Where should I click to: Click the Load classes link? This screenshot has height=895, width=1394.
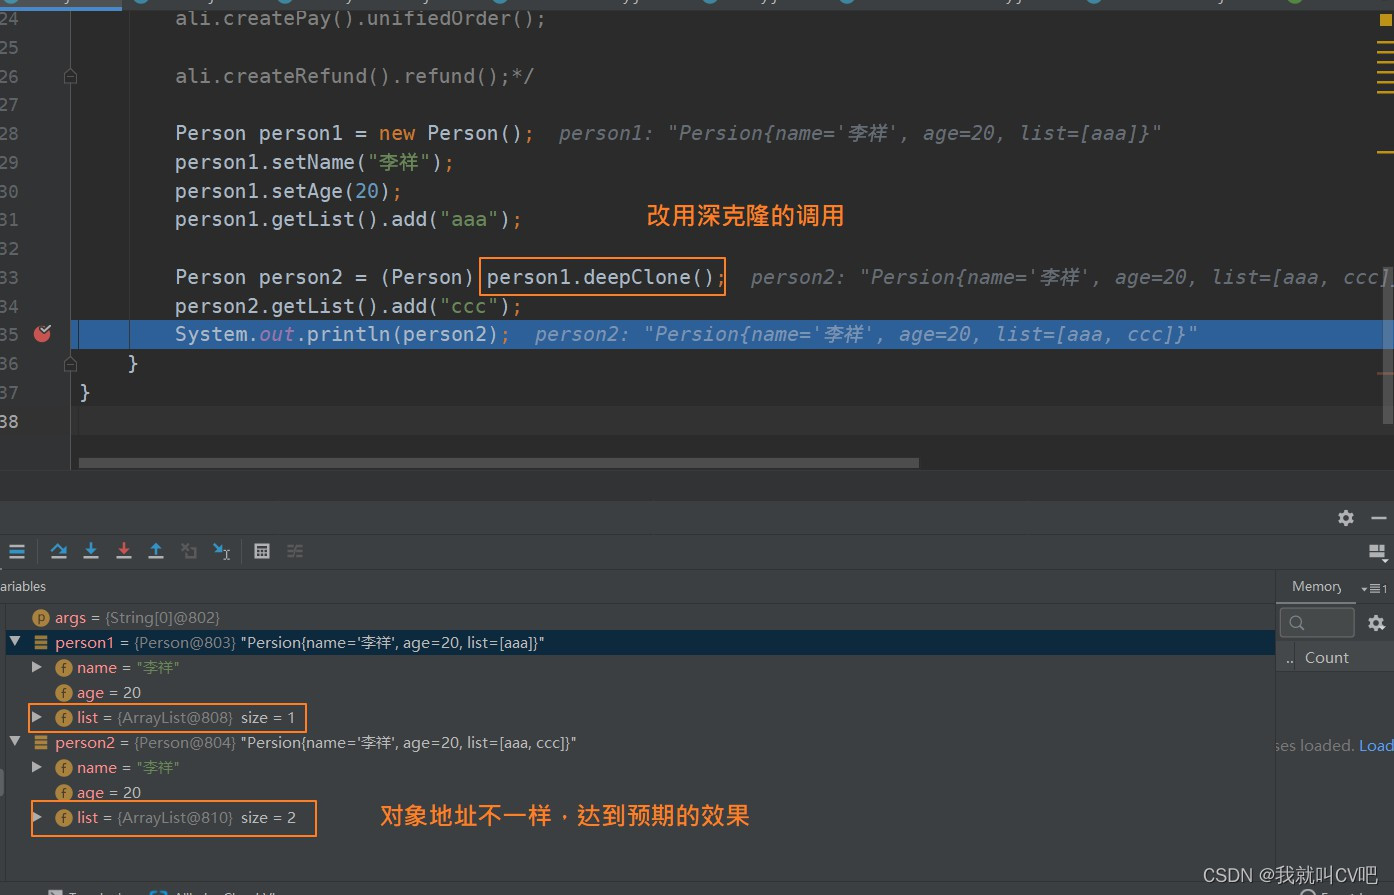1375,746
